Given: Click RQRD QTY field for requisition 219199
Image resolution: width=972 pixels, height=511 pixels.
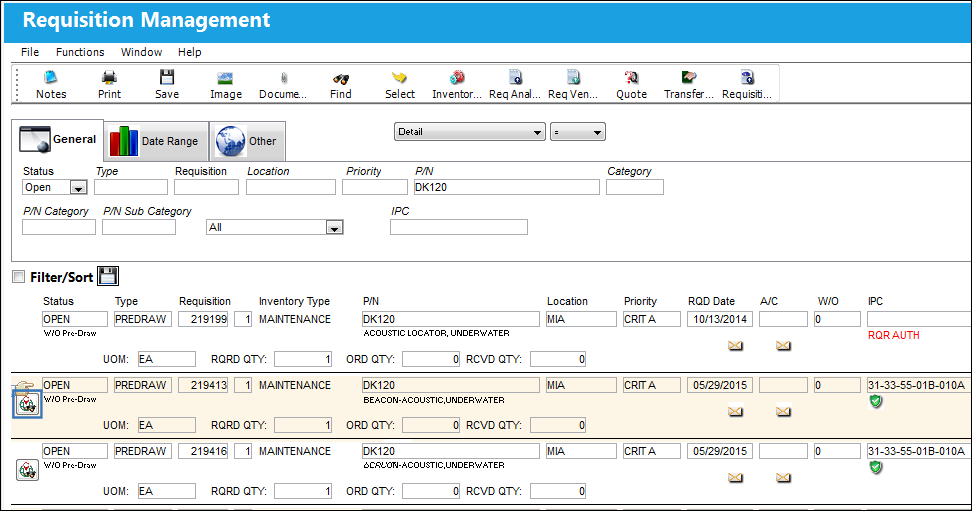Looking at the screenshot, I should (303, 359).
